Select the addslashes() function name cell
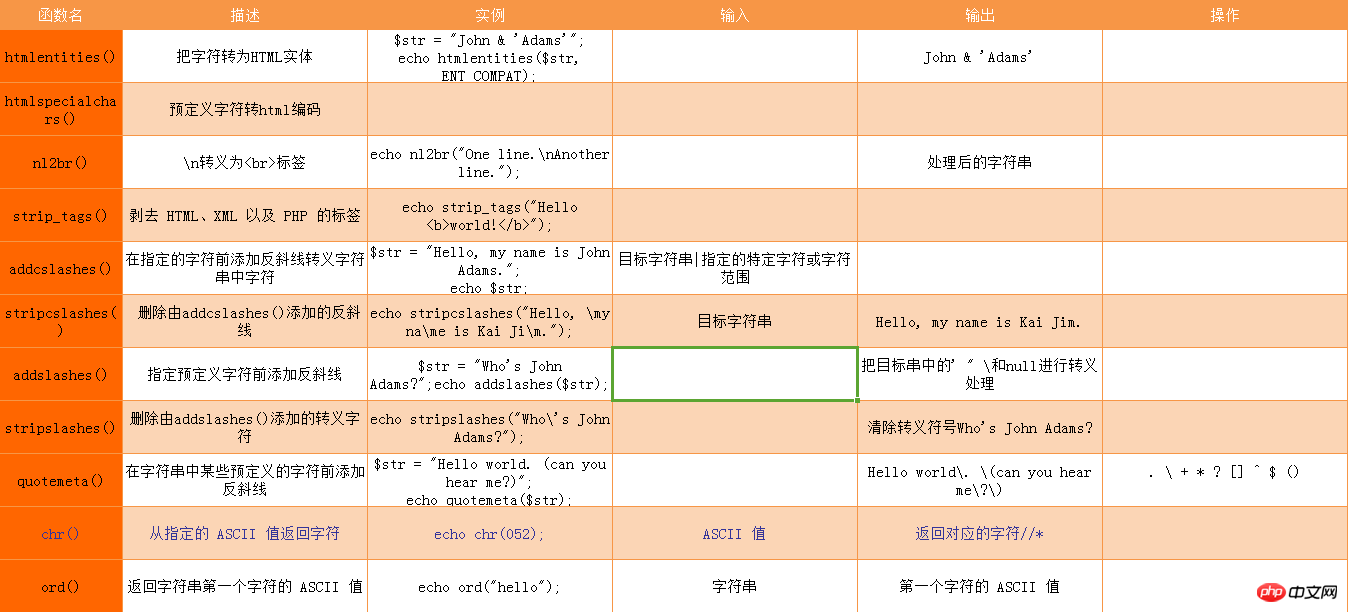The image size is (1348, 612). (x=61, y=374)
